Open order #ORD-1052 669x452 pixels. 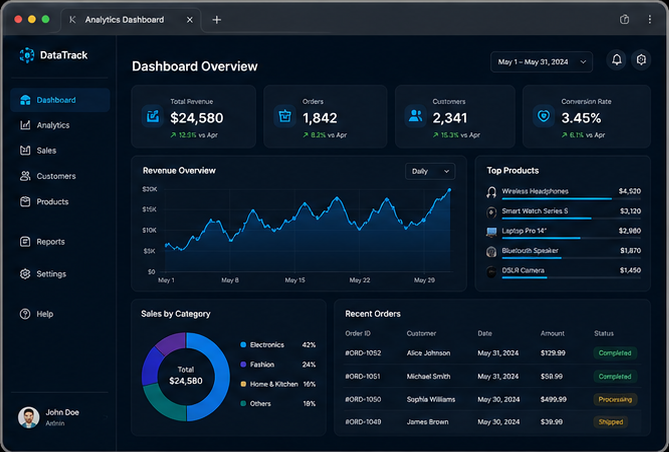(x=363, y=353)
